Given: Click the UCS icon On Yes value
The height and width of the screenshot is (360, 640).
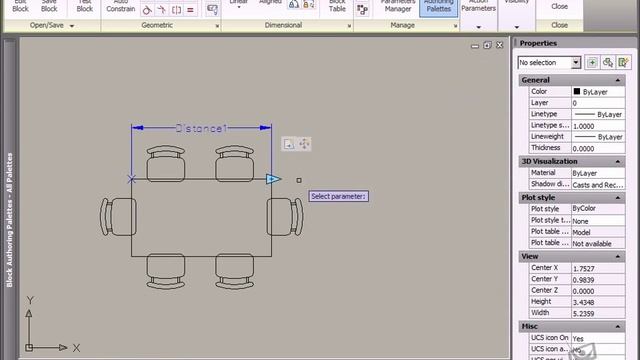Looking at the screenshot, I should coord(598,338).
